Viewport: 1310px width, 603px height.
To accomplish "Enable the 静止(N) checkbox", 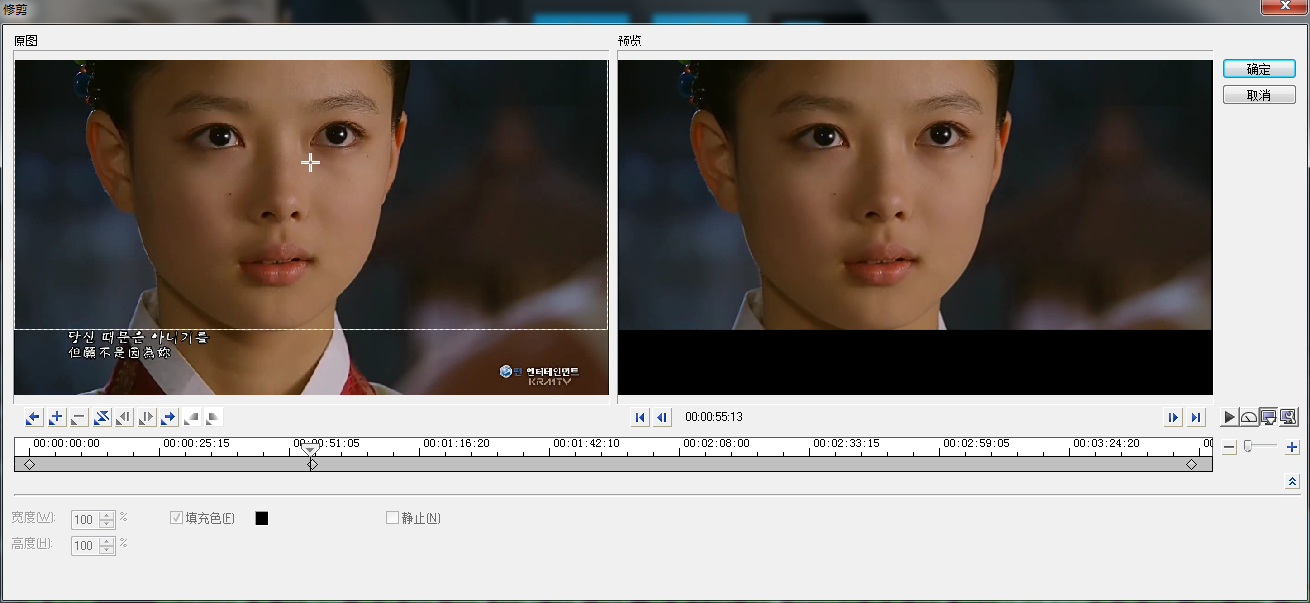I will pos(393,518).
